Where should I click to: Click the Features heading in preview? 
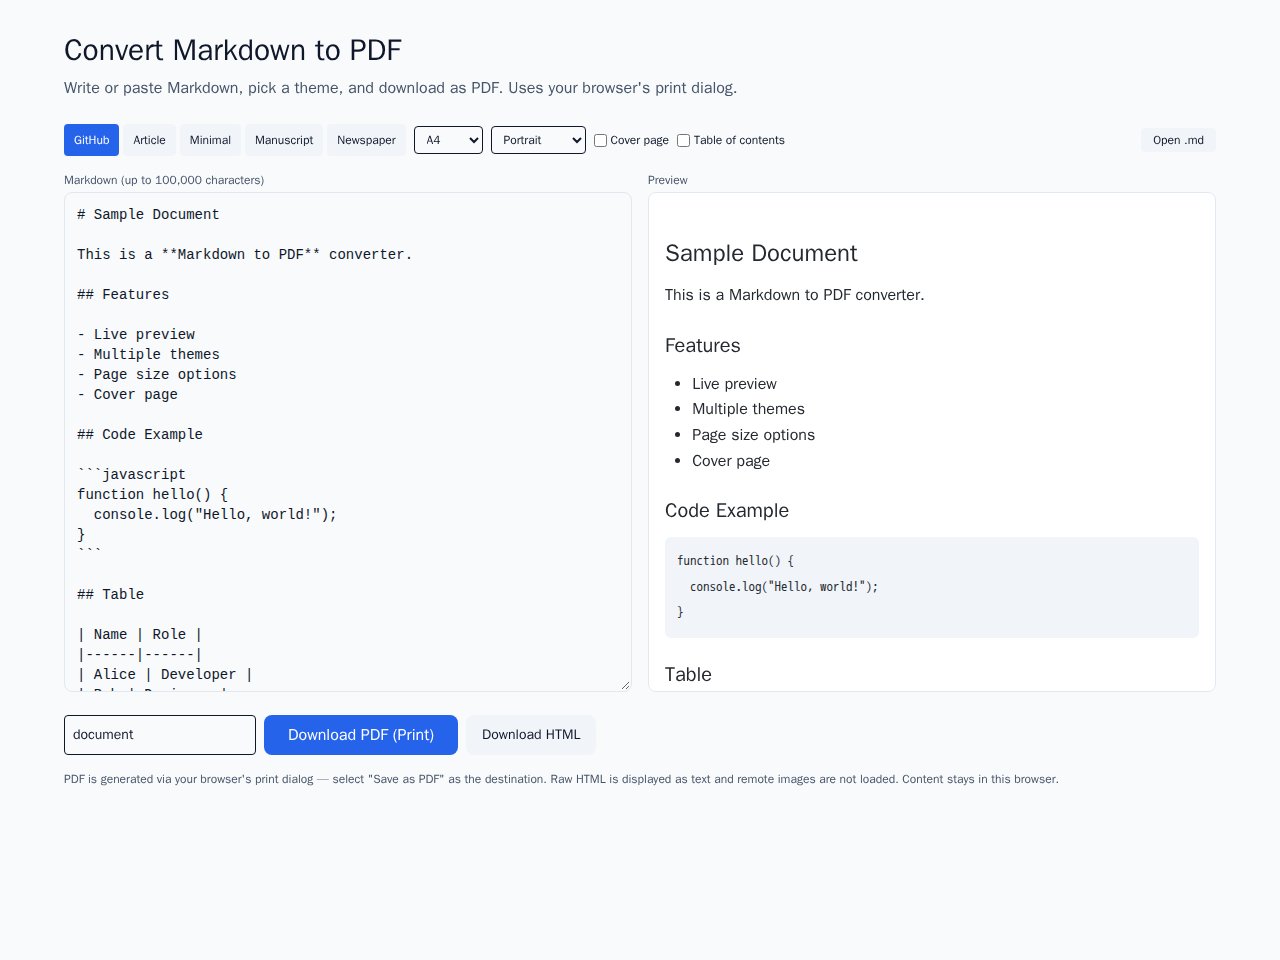coord(703,346)
